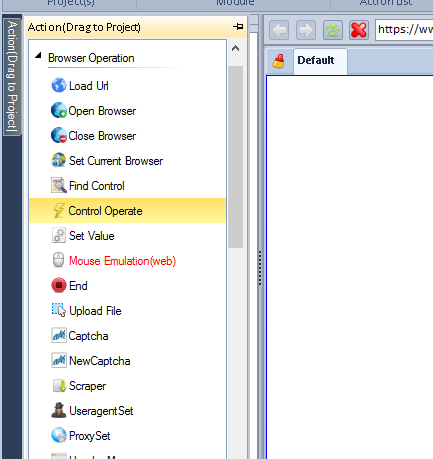Click the Load Url globe icon
The height and width of the screenshot is (459, 433).
(59, 85)
